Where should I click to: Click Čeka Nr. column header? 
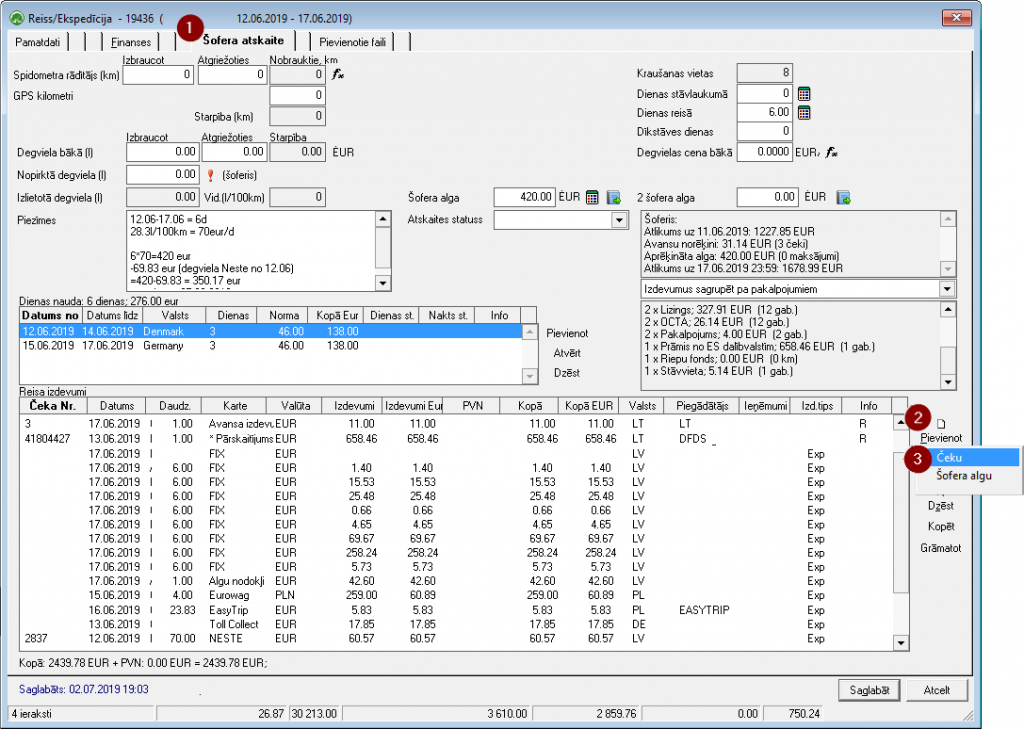52,406
